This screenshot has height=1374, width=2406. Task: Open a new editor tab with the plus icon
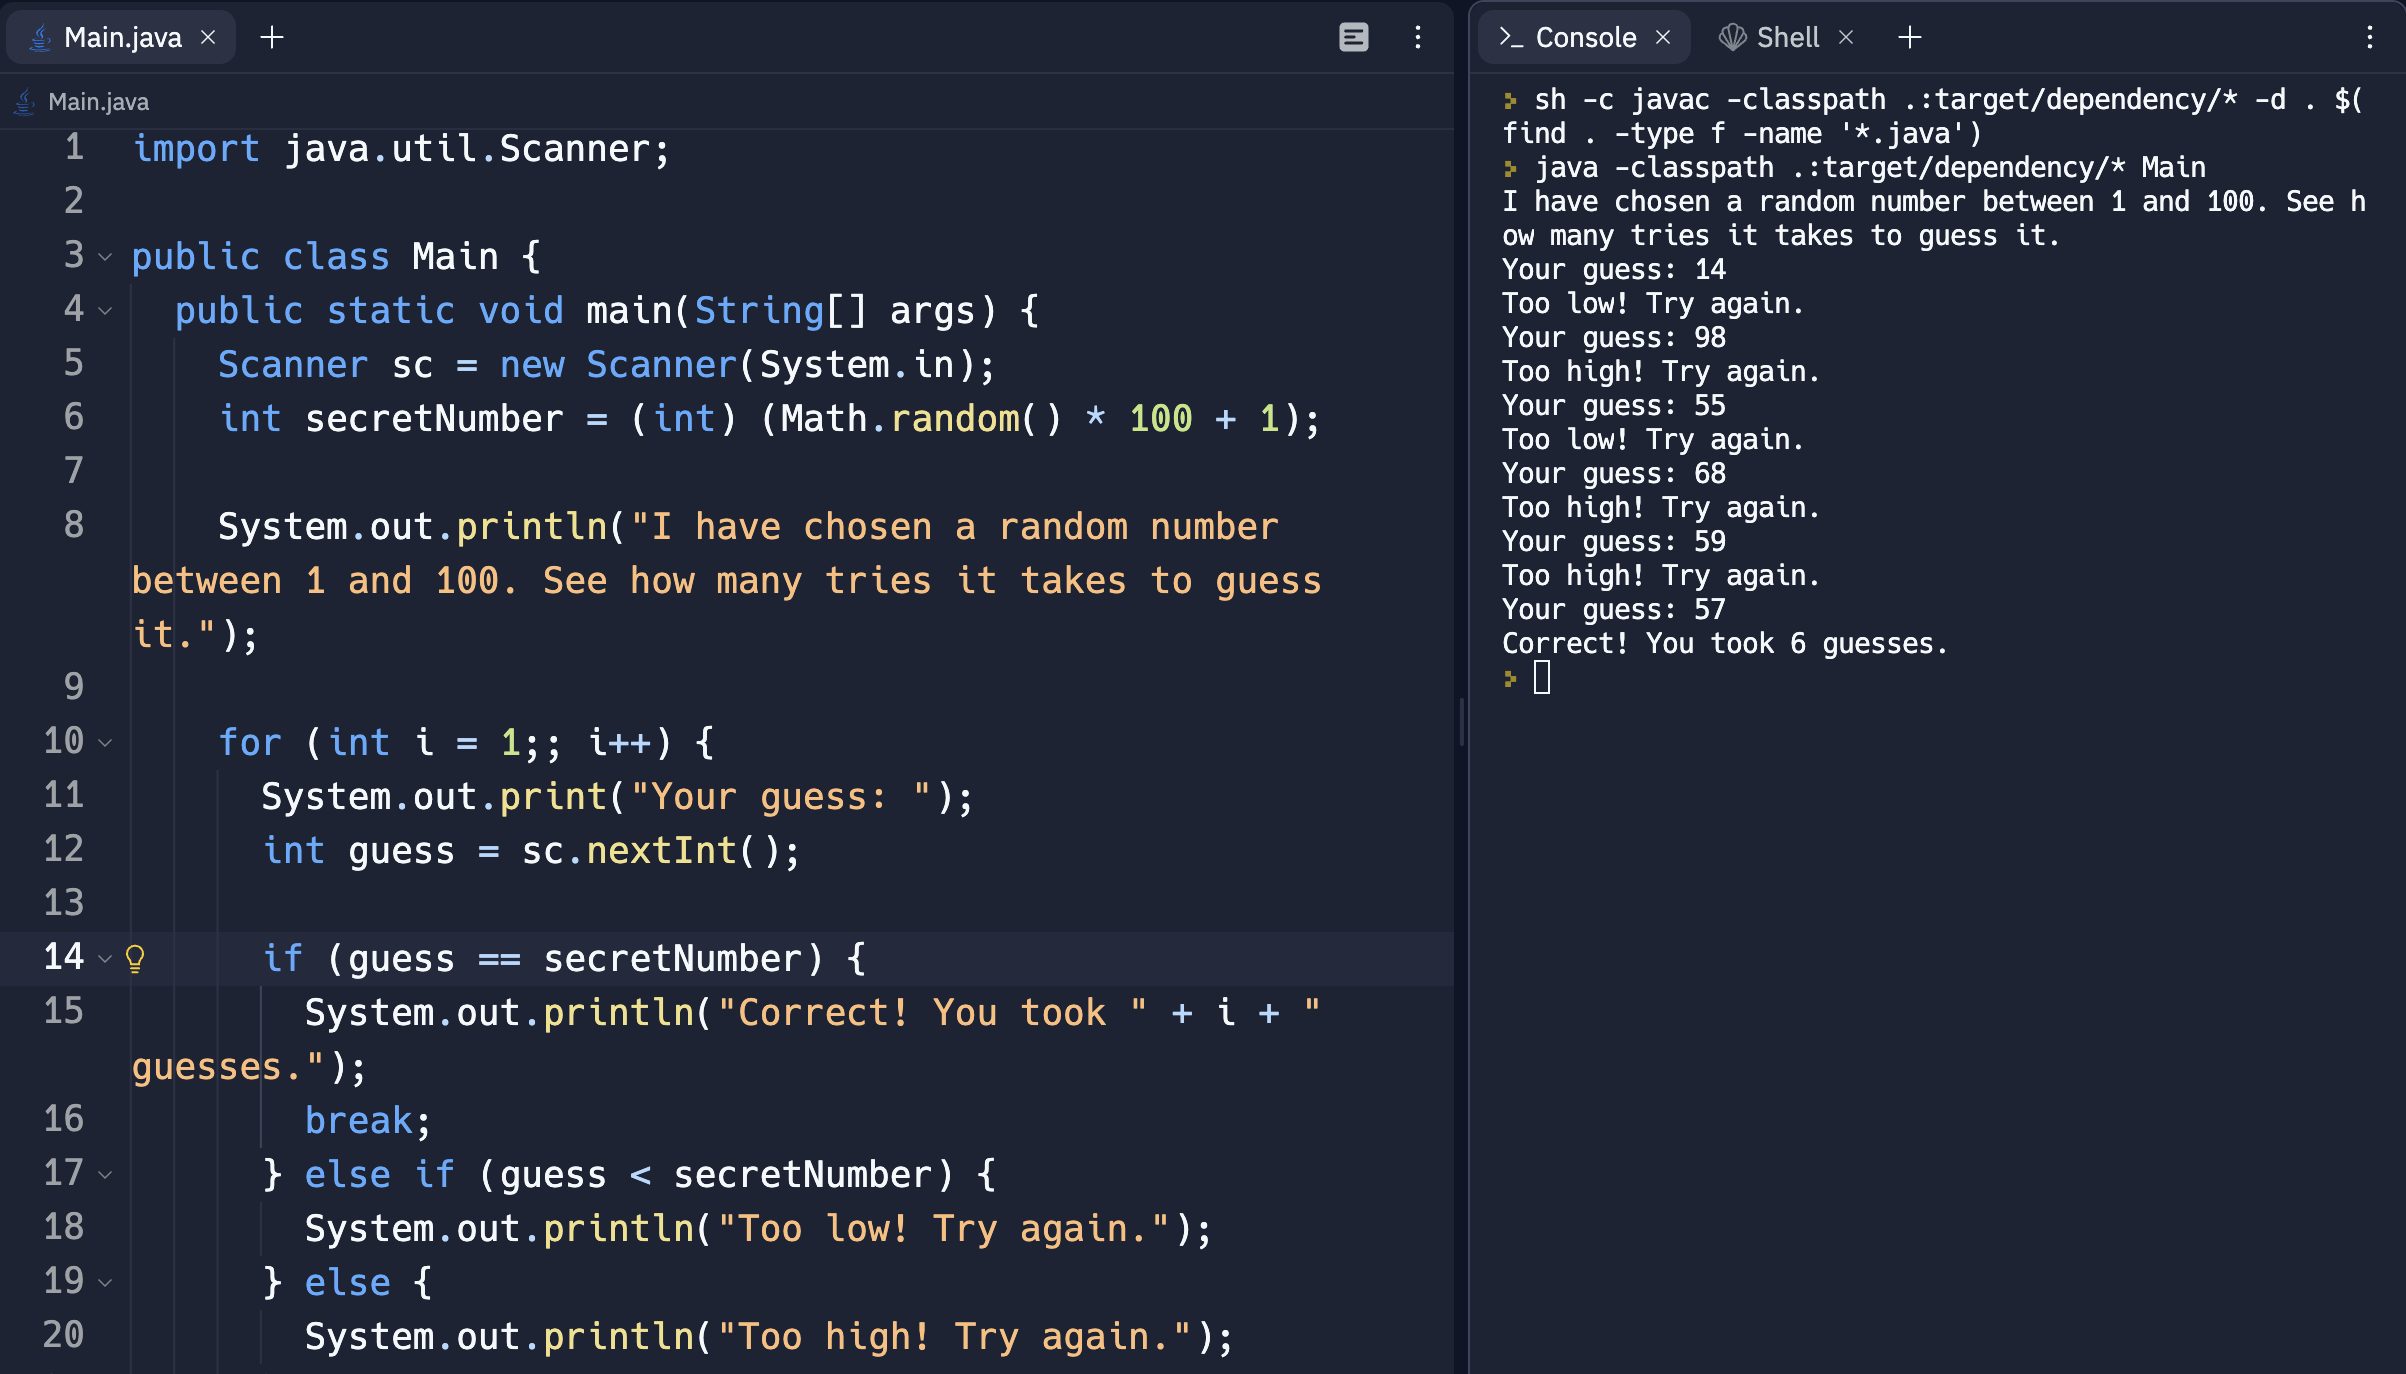[x=271, y=37]
